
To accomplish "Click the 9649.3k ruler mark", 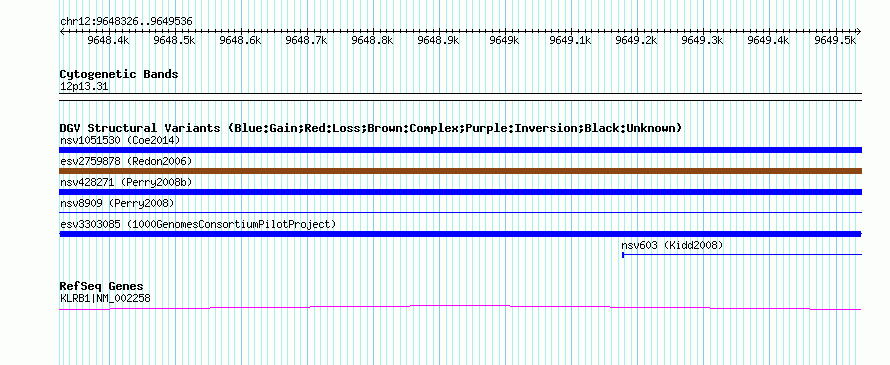I will [x=703, y=40].
